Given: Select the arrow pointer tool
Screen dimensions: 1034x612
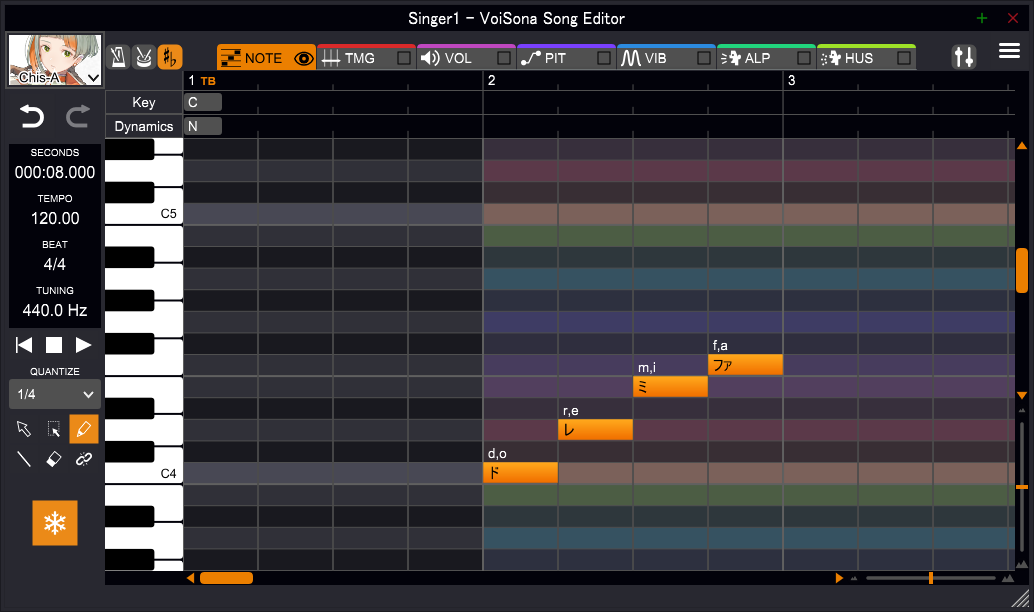Looking at the screenshot, I should pyautogui.click(x=24, y=429).
